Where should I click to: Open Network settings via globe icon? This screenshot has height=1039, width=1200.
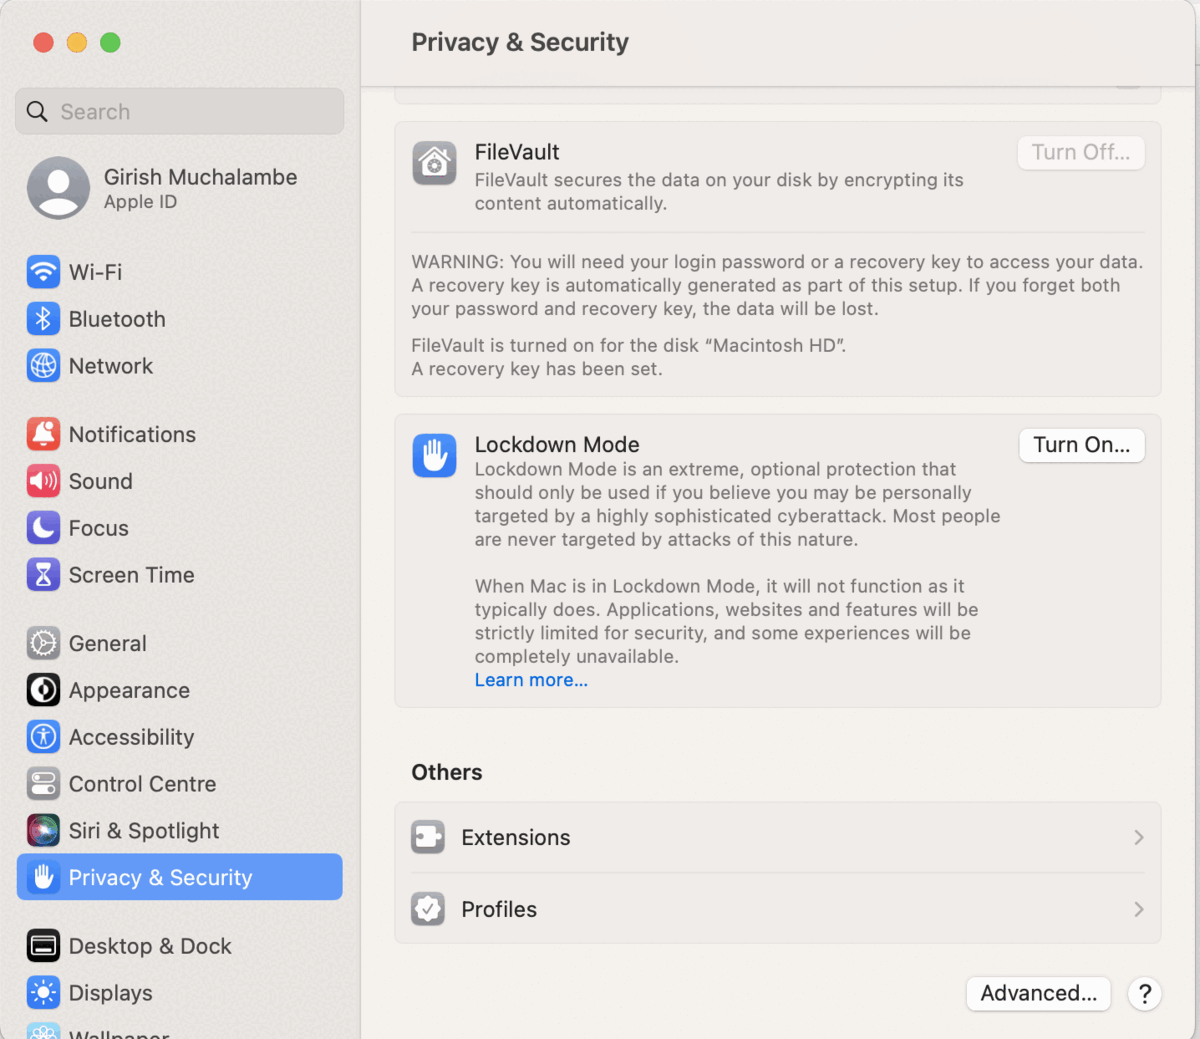[43, 366]
